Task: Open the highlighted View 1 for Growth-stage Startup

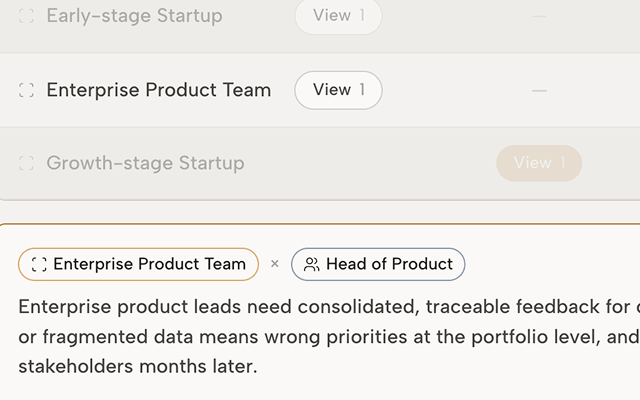Action: (x=539, y=163)
